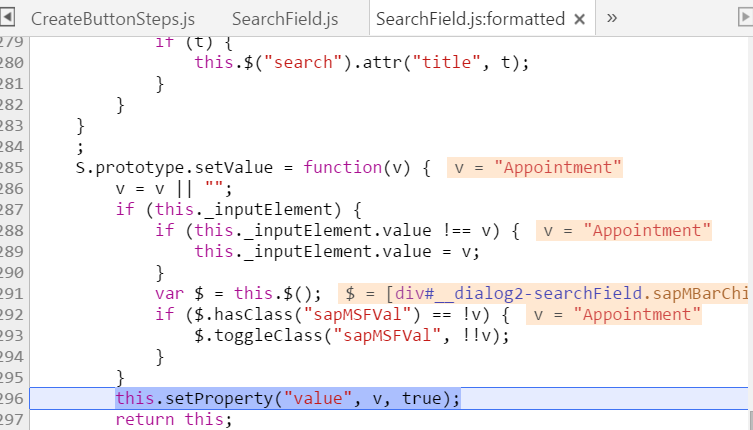Click "this._inputElement.value = v;" on line 289

337,252
